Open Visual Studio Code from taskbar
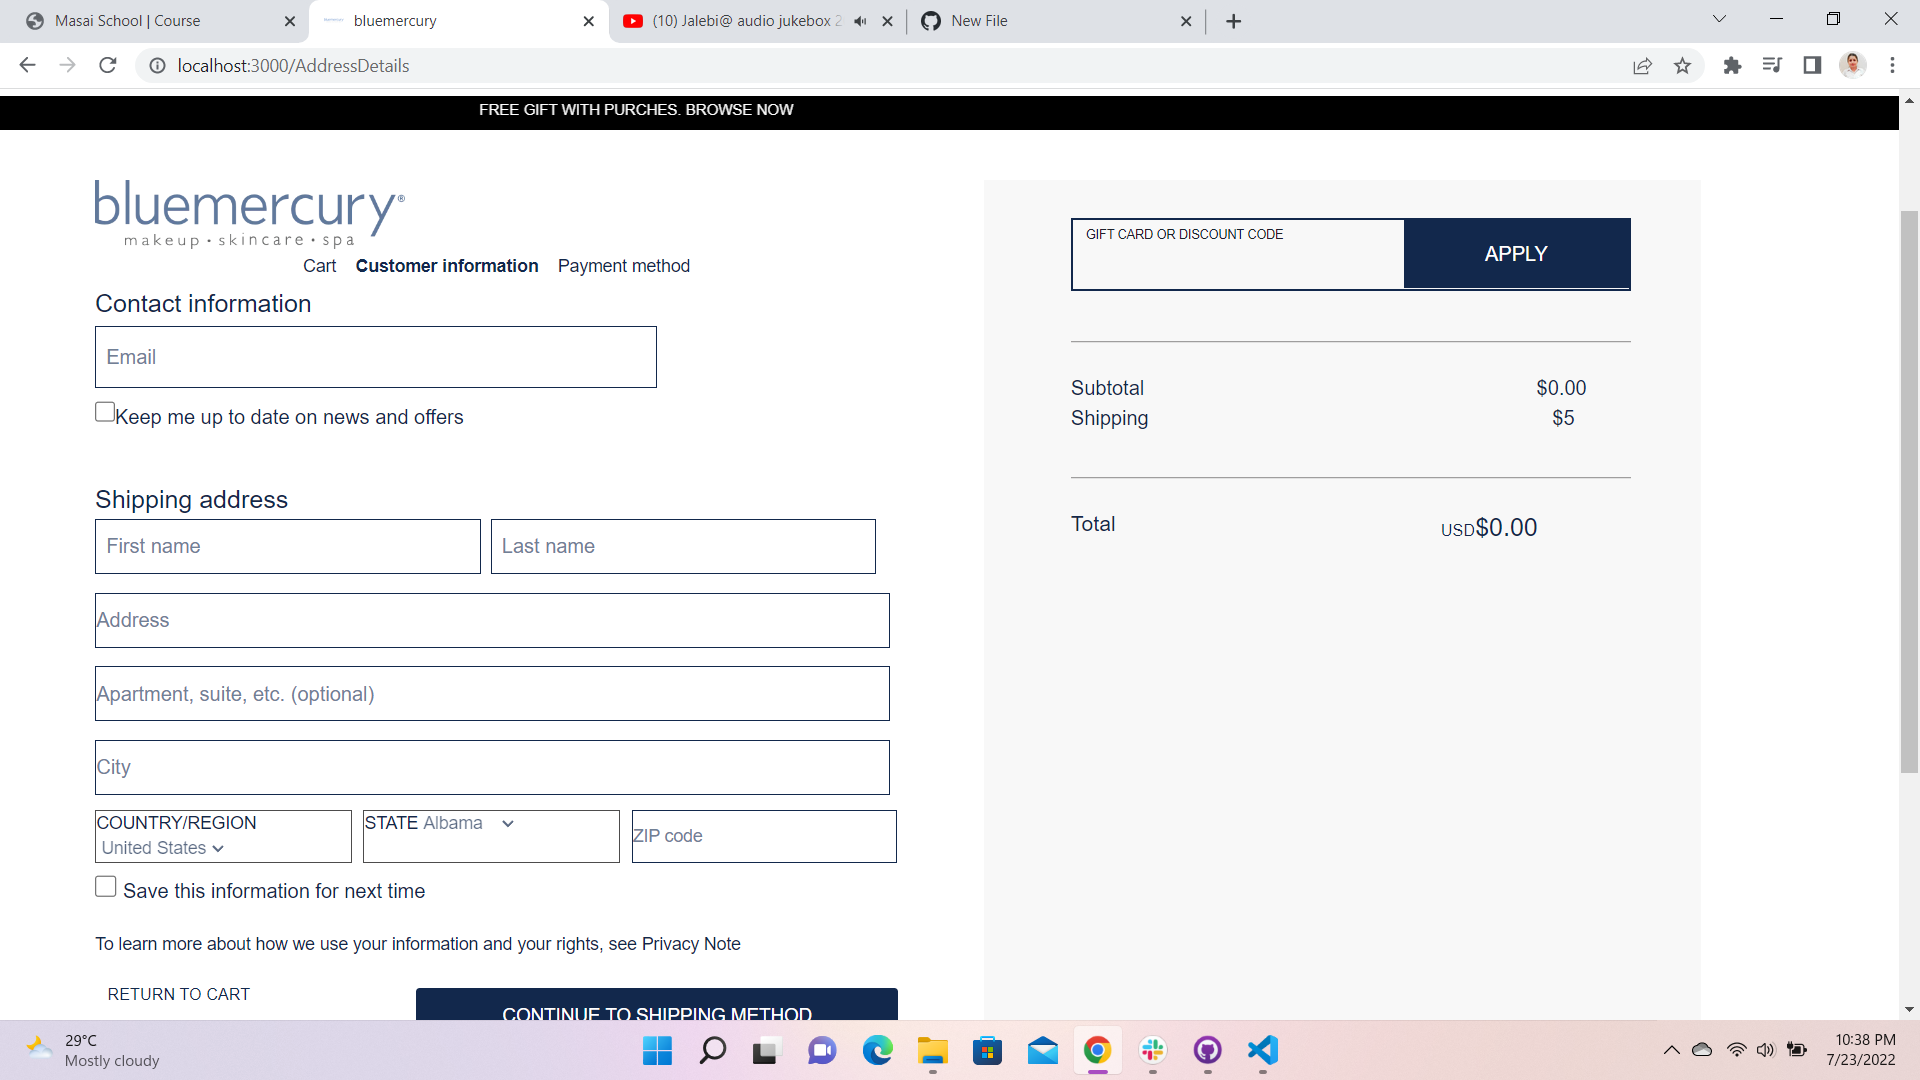 (1262, 1050)
